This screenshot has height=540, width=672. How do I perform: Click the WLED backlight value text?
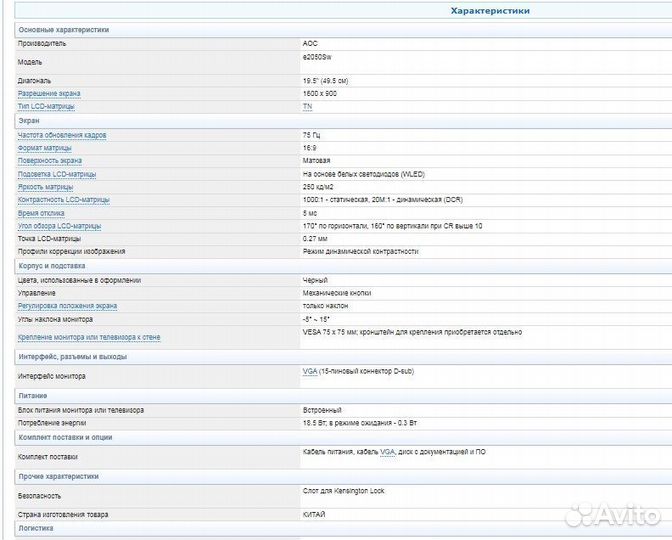pyautogui.click(x=364, y=174)
